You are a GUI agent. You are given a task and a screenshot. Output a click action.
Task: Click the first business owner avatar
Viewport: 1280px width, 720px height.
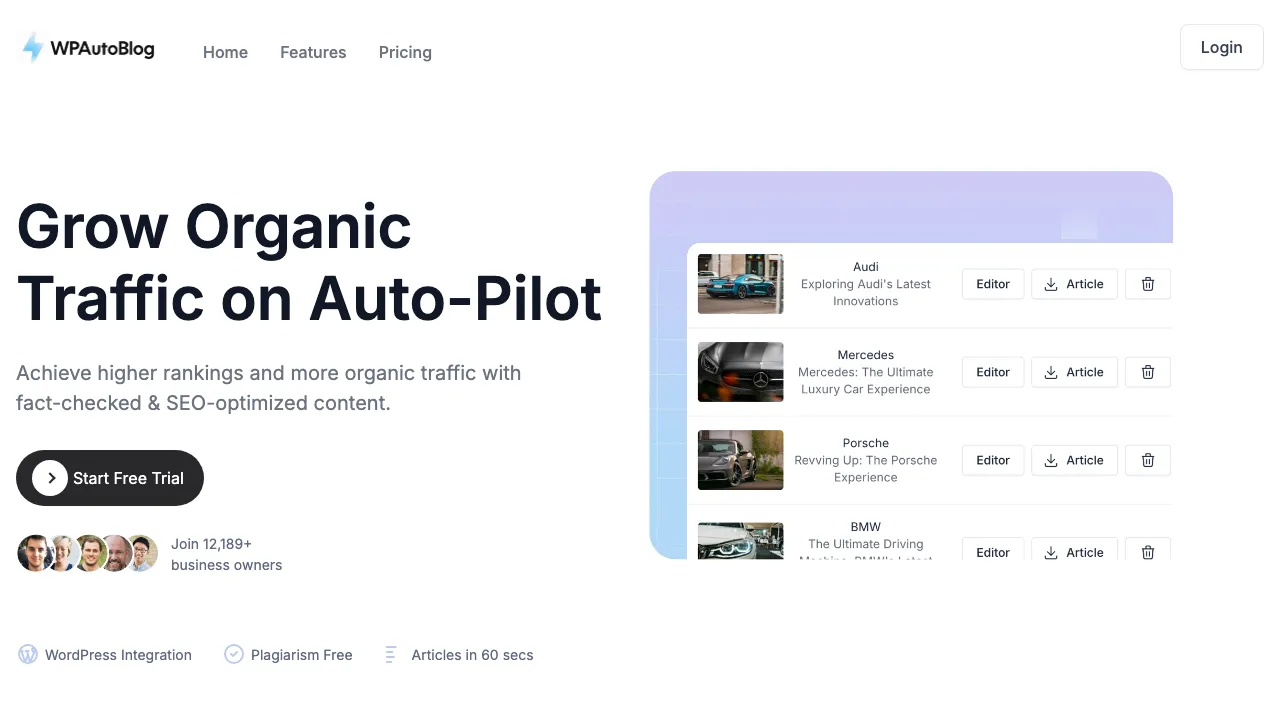point(33,553)
